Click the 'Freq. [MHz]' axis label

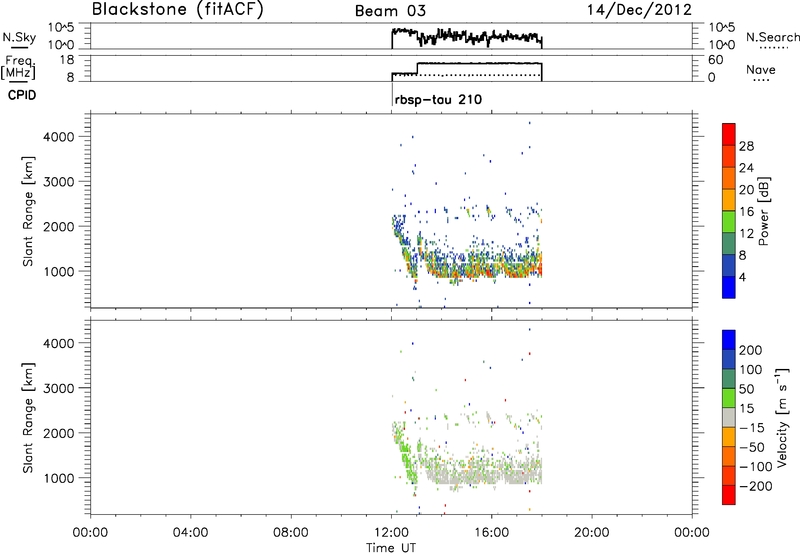click(x=18, y=67)
